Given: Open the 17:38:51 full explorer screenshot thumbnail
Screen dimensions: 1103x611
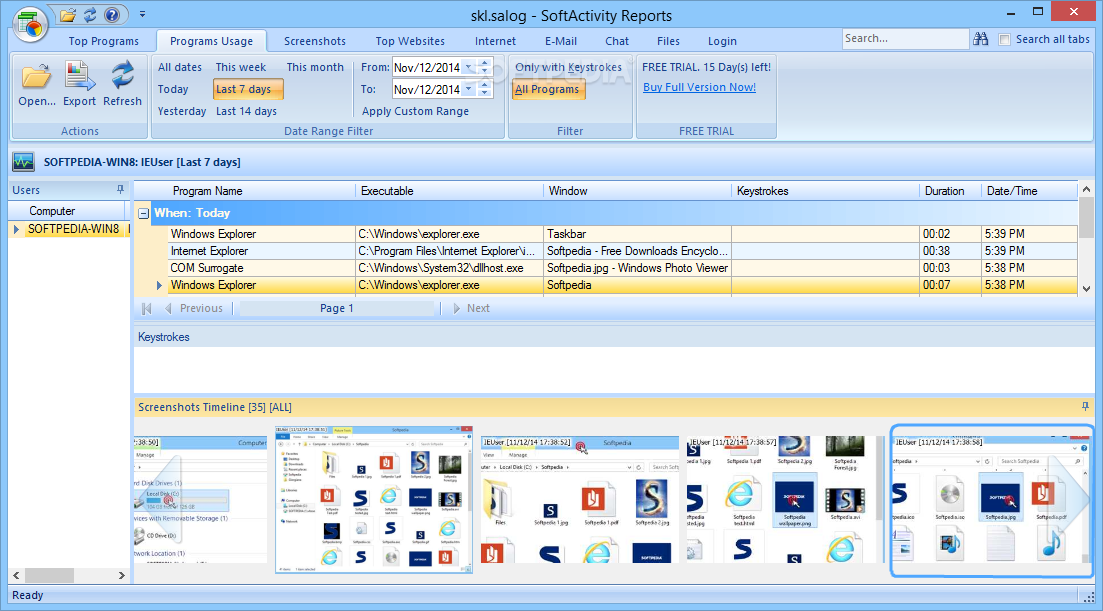Looking at the screenshot, I should (374, 499).
